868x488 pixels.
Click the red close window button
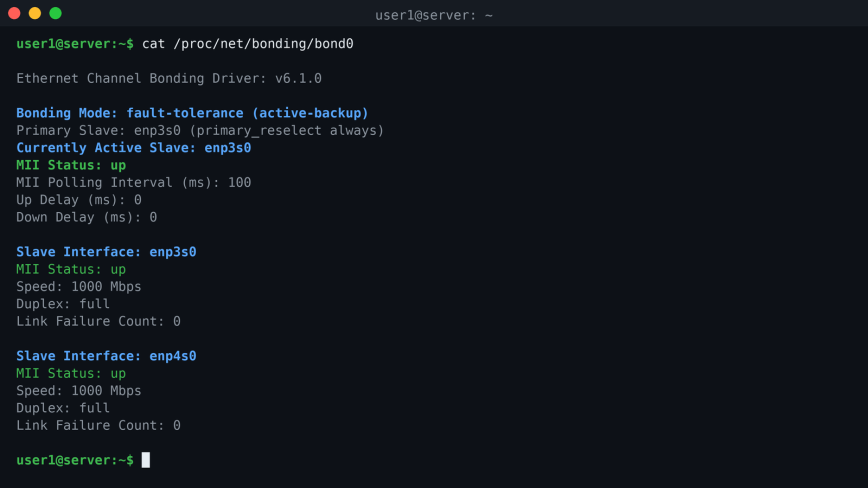tap(14, 13)
